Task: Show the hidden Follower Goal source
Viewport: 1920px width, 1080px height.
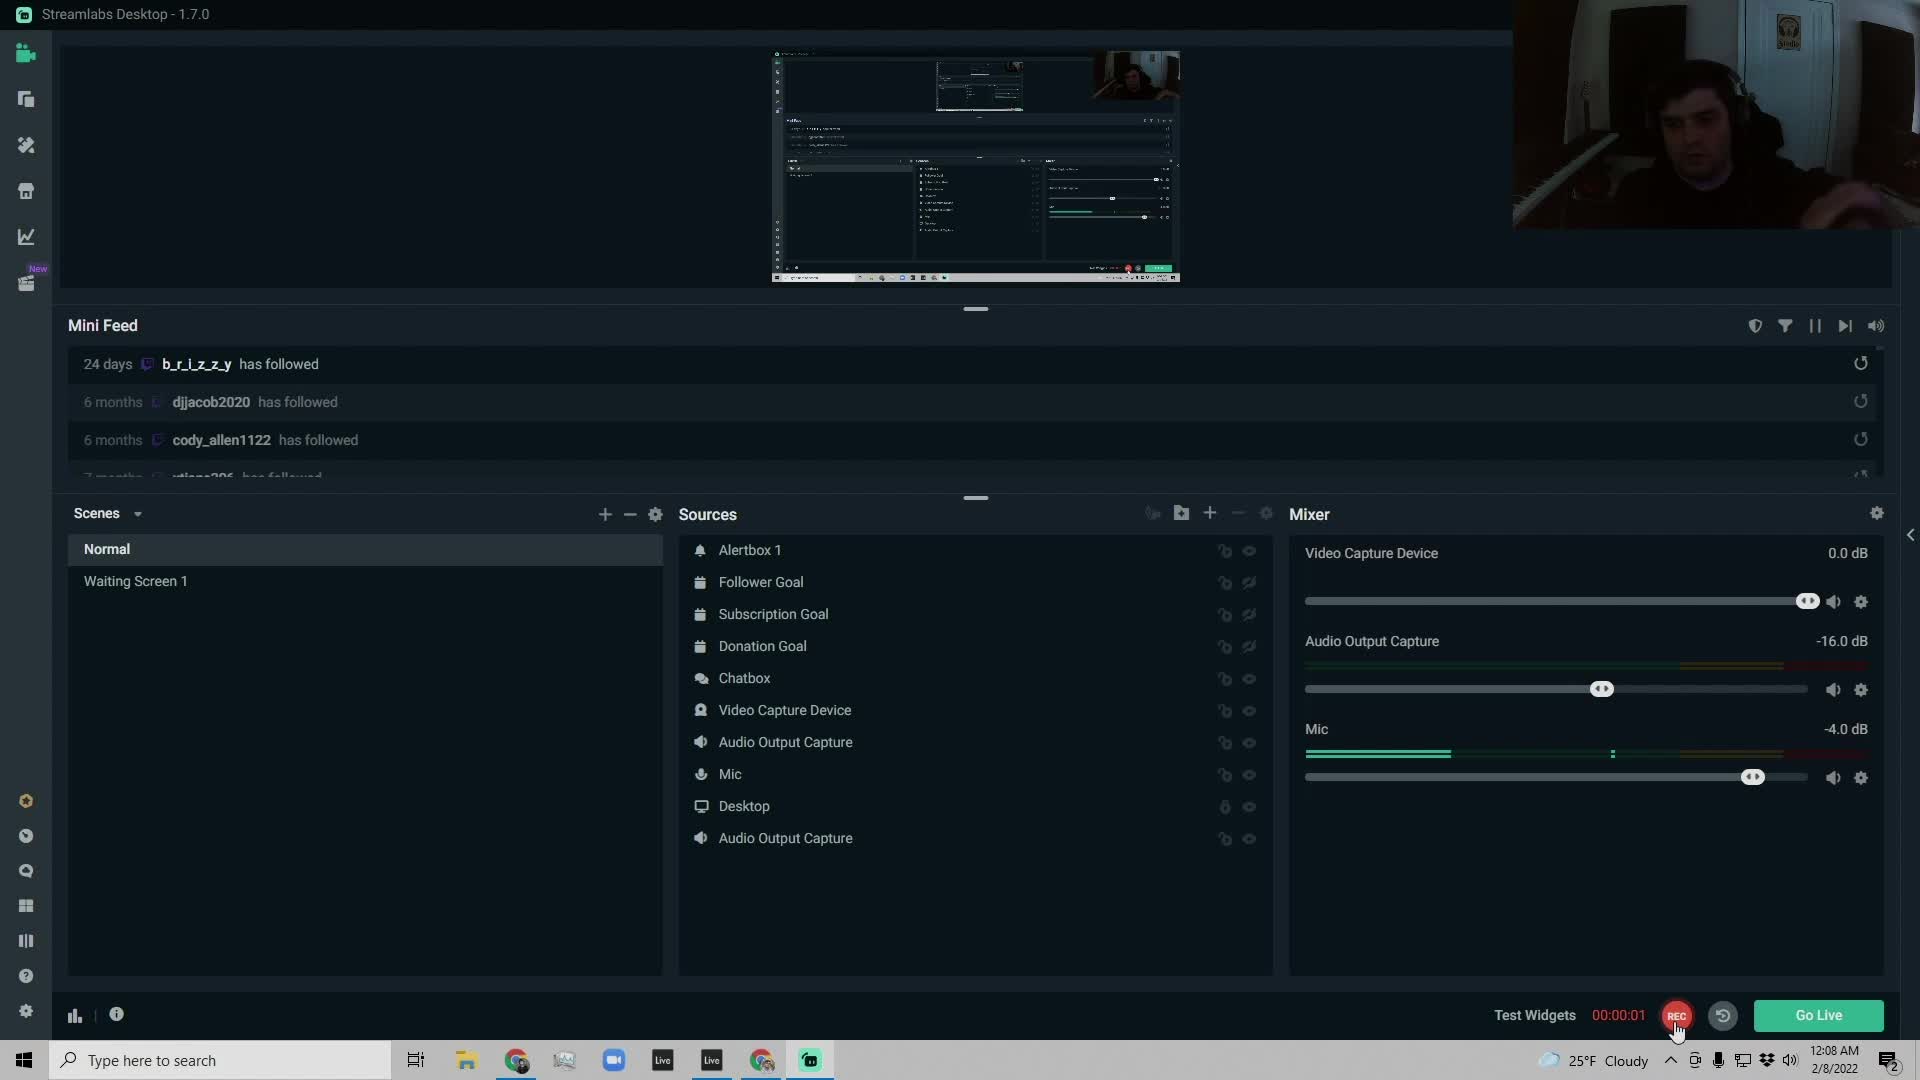Action: click(x=1249, y=583)
